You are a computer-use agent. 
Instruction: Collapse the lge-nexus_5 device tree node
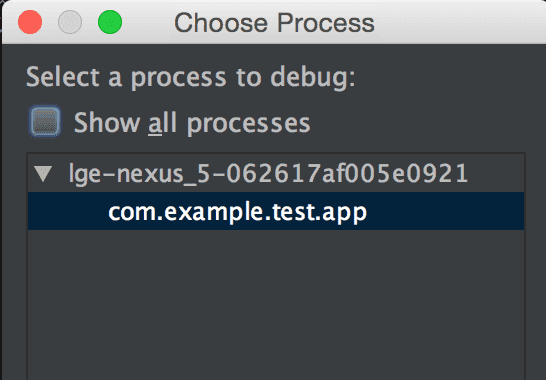44,173
